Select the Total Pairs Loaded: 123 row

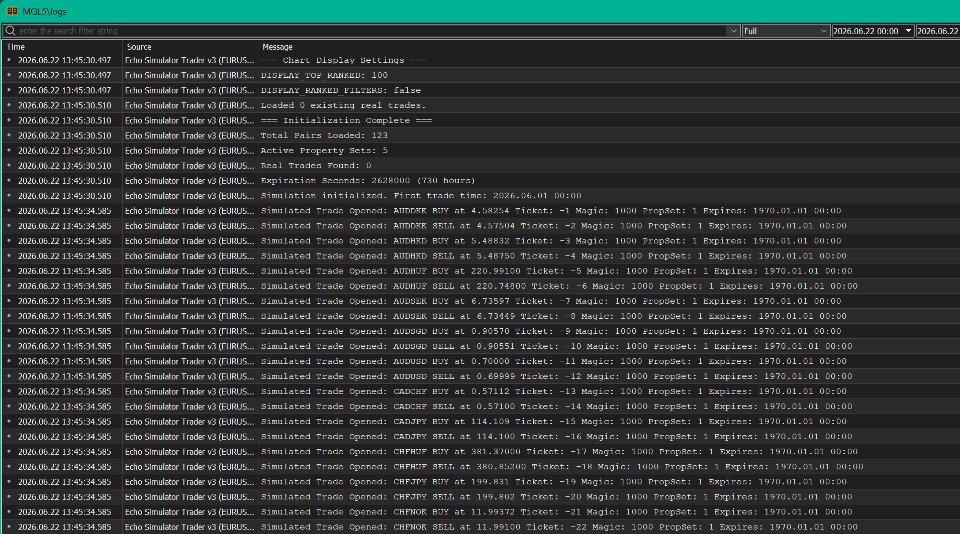coord(480,135)
